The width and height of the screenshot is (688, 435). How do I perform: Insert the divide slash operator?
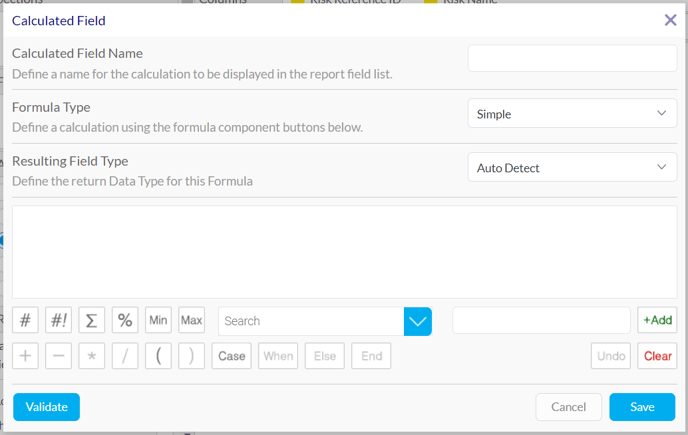[x=125, y=356]
